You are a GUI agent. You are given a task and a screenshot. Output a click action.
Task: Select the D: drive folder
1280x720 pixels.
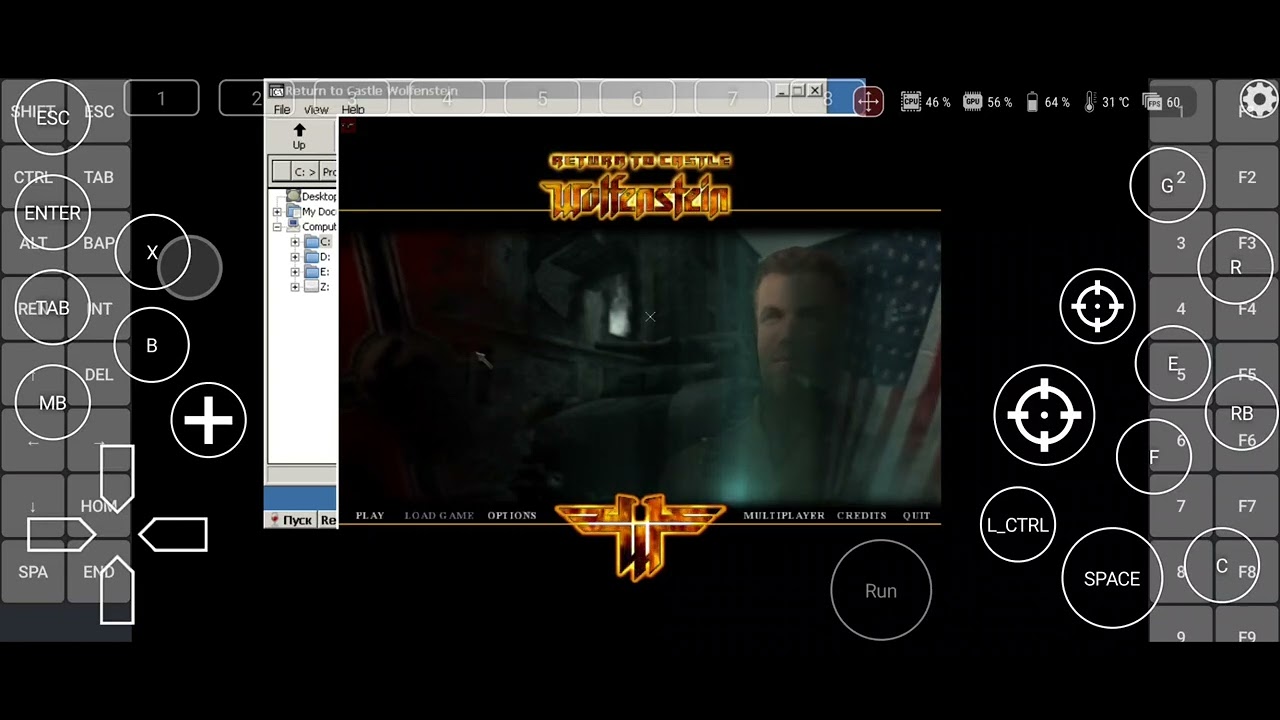pos(317,257)
